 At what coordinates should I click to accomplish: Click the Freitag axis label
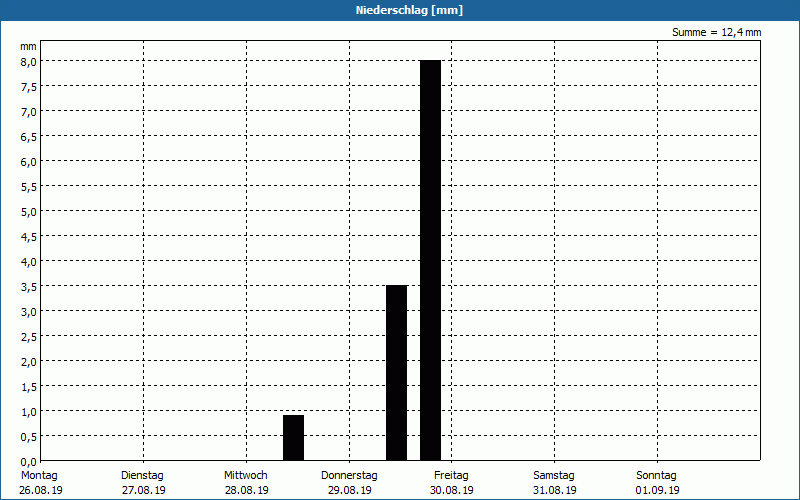coord(451,475)
